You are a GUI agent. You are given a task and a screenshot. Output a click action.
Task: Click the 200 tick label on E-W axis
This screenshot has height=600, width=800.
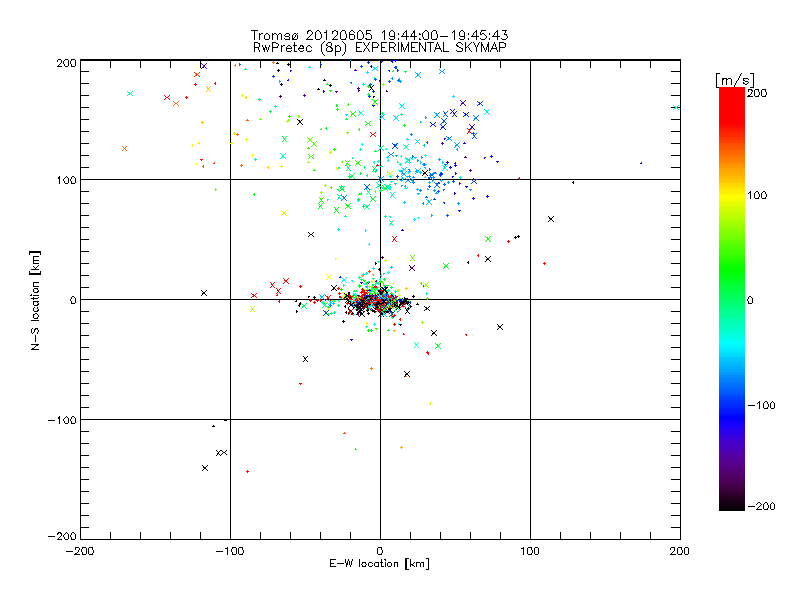[x=680, y=552]
